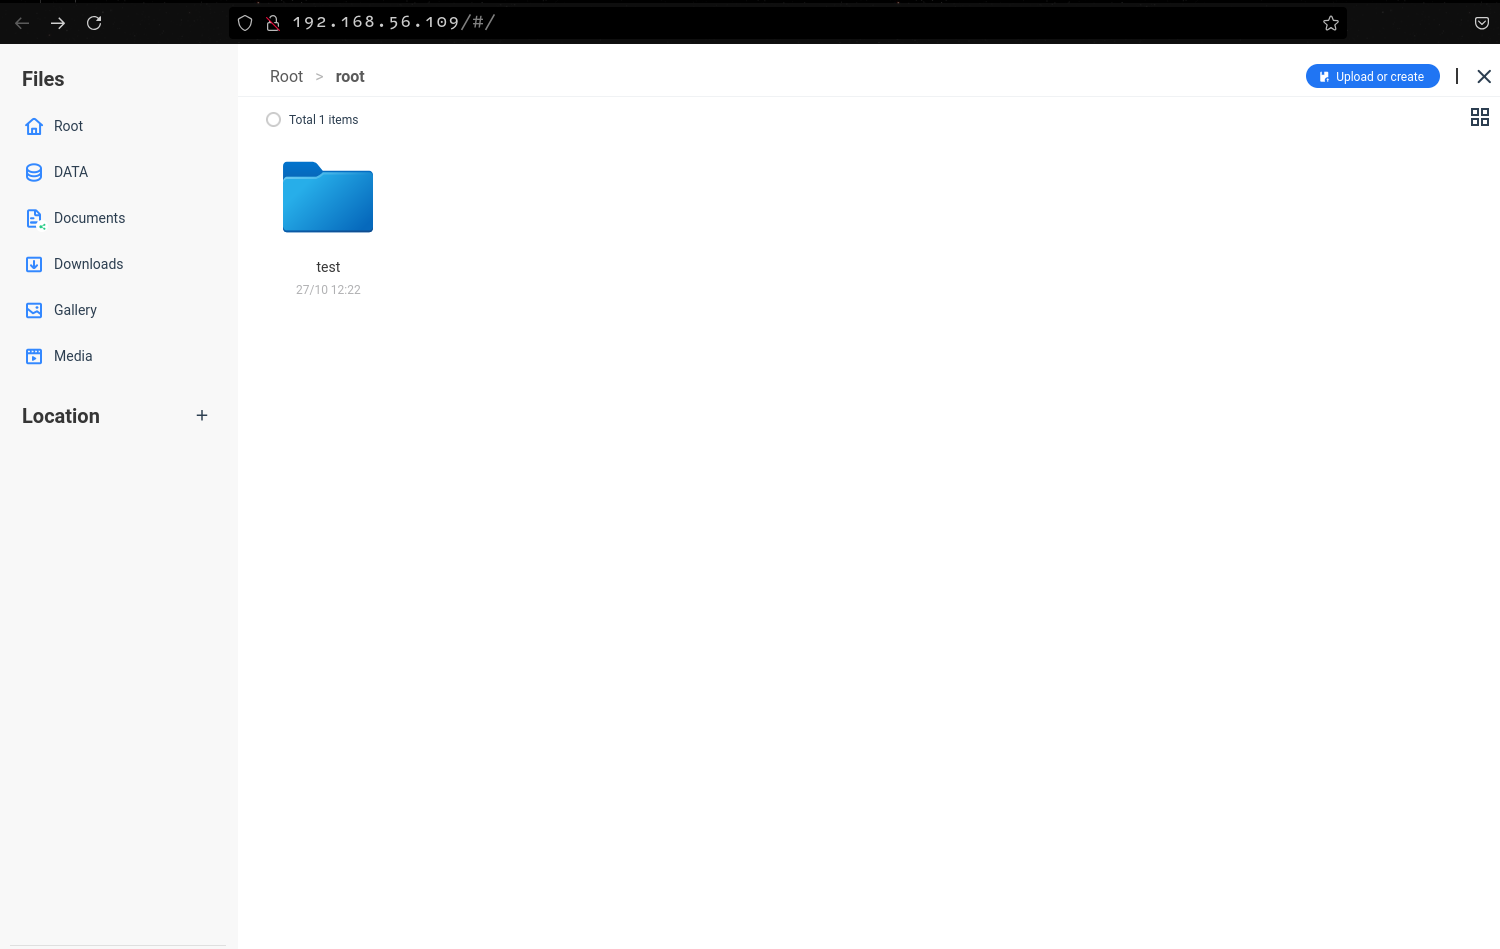Add a new Location with plus icon
Screen dimensions: 1500x949
[202, 415]
